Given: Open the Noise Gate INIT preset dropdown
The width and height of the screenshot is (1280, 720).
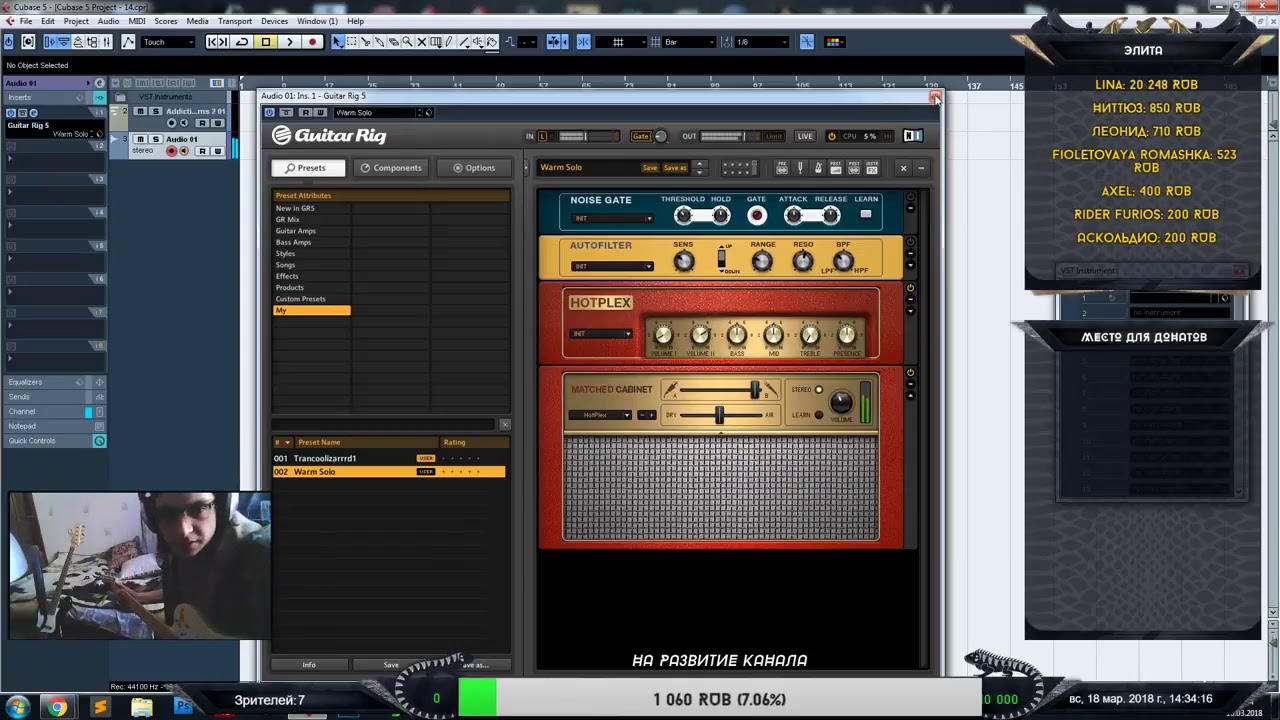Looking at the screenshot, I should pyautogui.click(x=612, y=218).
